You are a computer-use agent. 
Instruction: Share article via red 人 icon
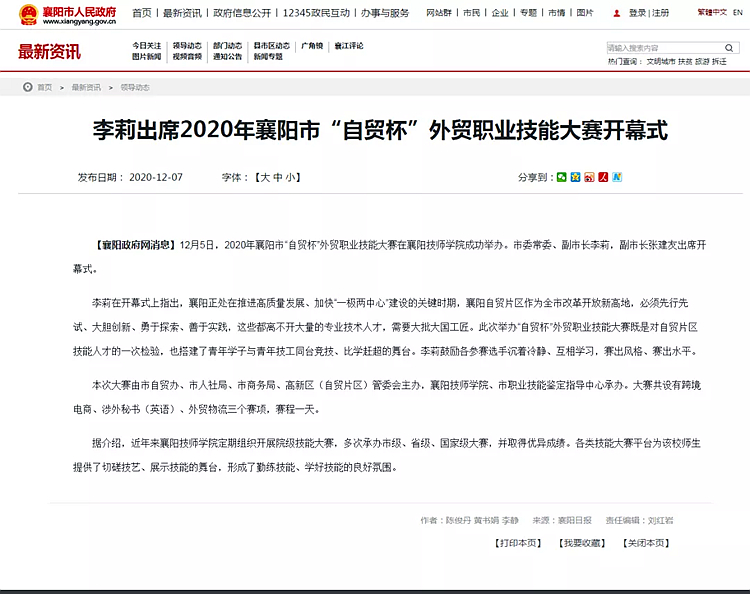pos(603,177)
